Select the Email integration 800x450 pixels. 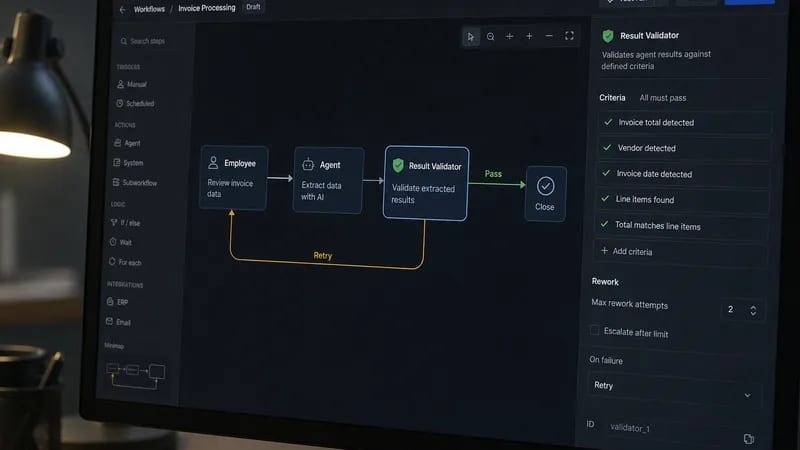120,322
